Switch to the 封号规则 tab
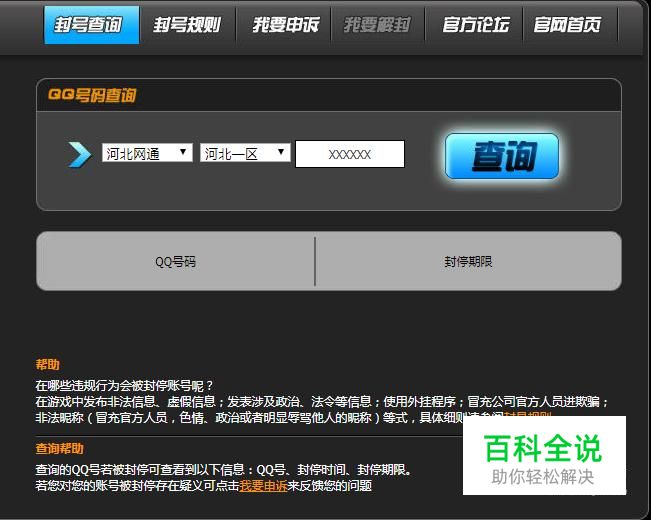The image size is (651, 520). [187, 25]
